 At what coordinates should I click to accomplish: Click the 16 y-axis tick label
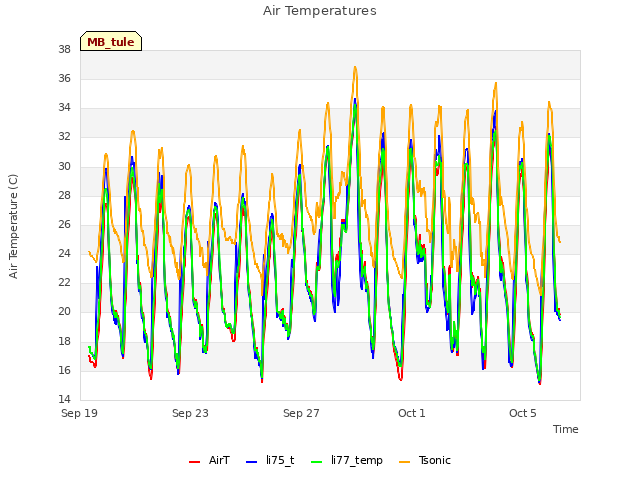tap(64, 370)
